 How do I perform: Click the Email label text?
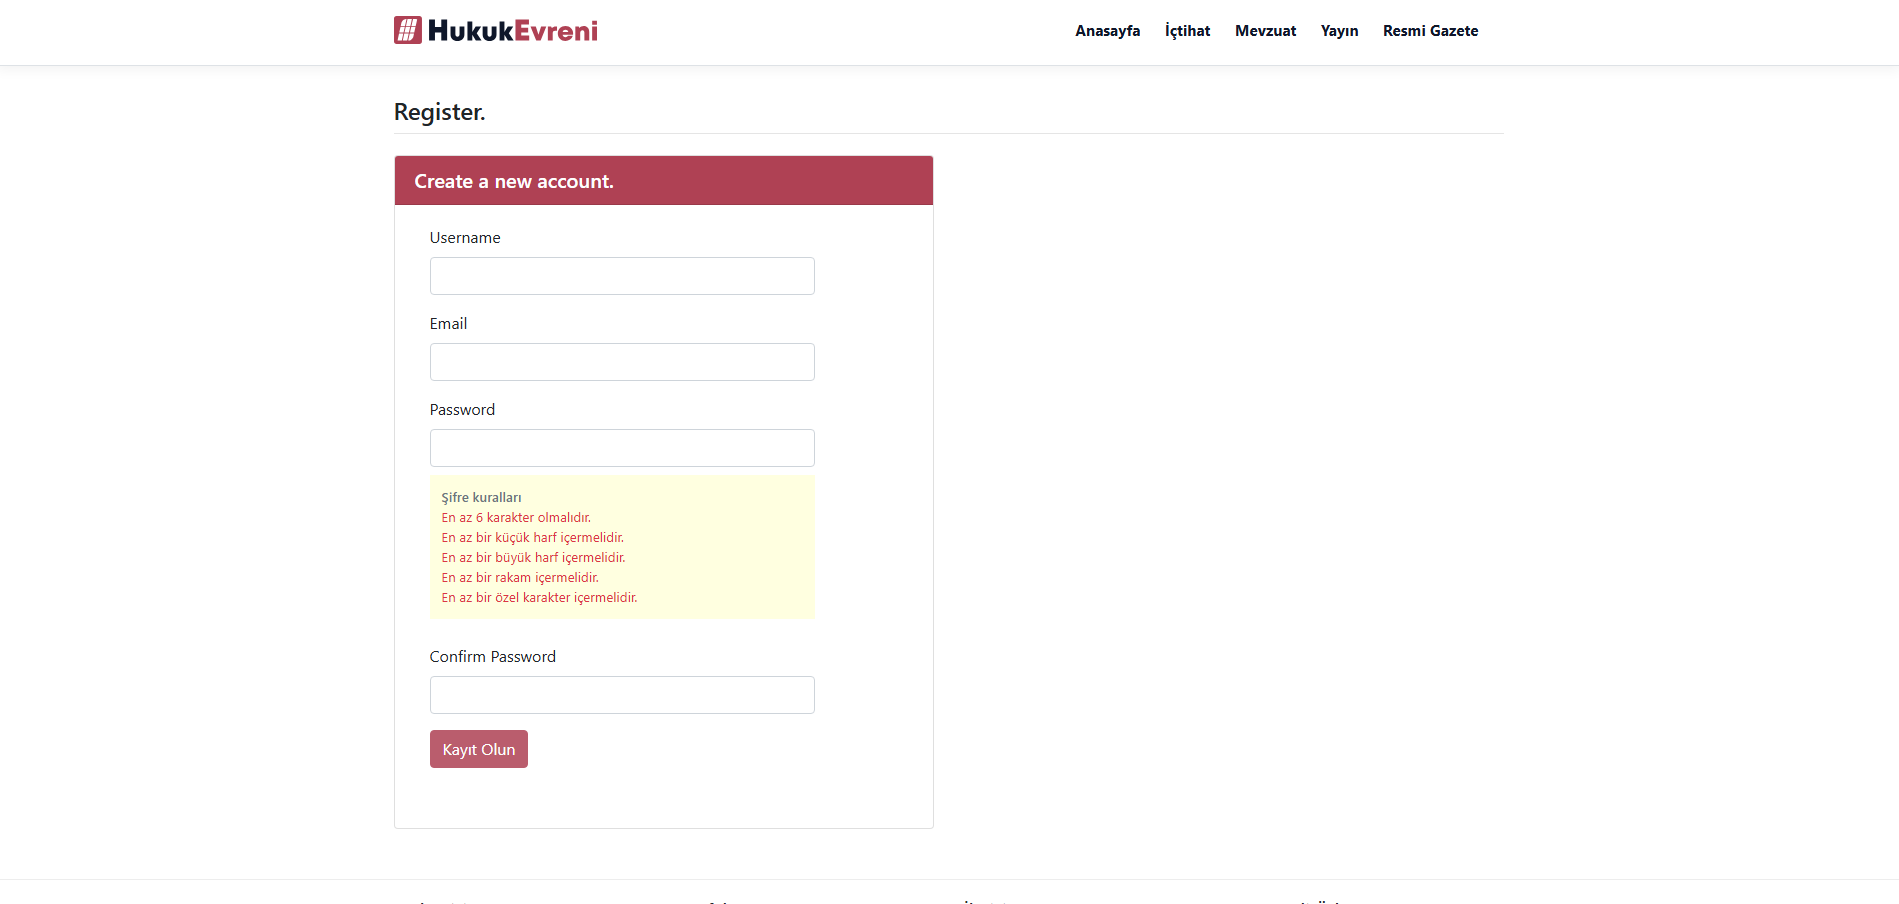coord(448,324)
